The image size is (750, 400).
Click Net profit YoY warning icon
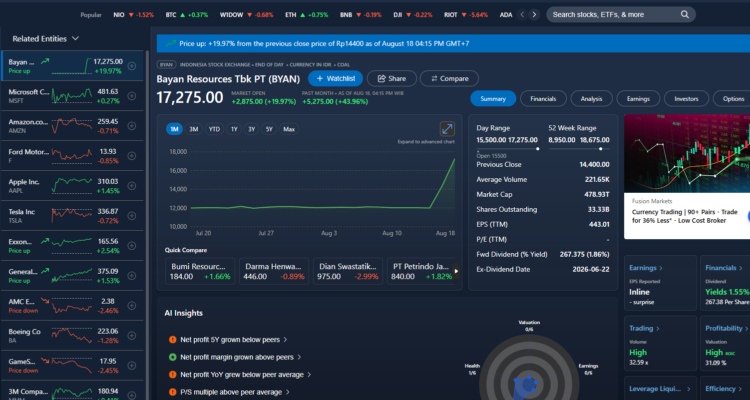coord(173,375)
